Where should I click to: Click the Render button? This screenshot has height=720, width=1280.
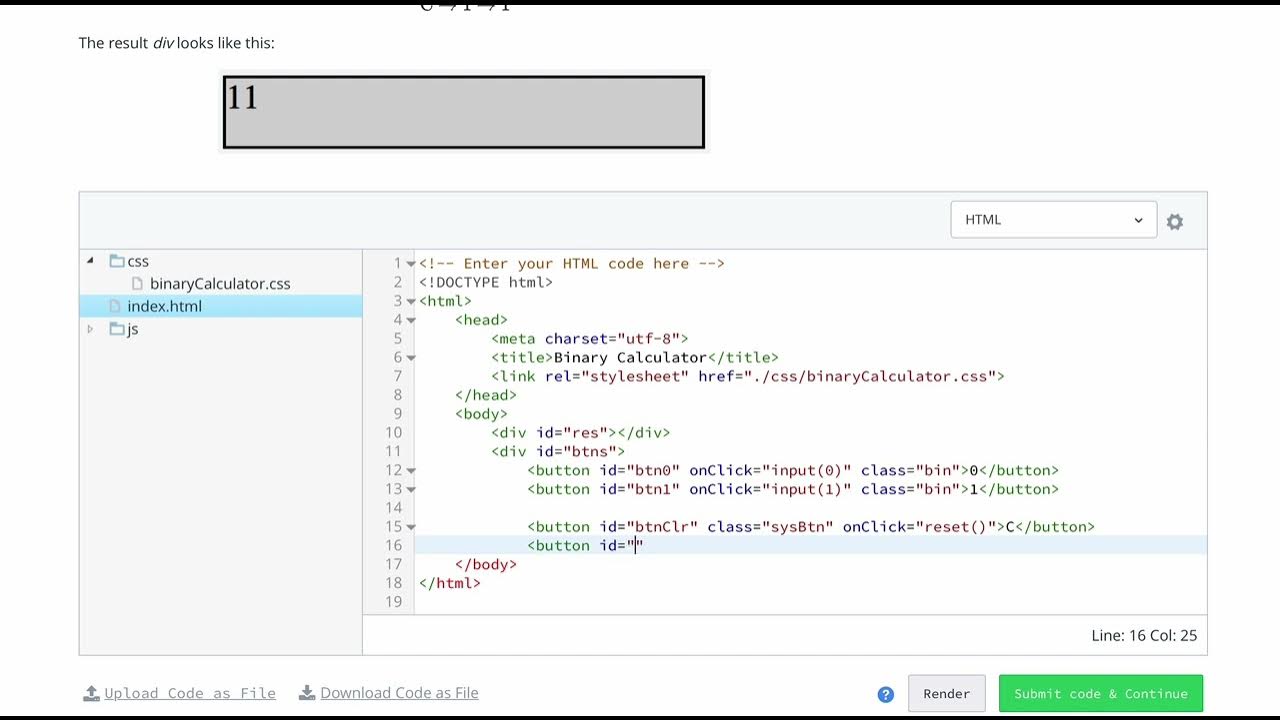click(946, 694)
